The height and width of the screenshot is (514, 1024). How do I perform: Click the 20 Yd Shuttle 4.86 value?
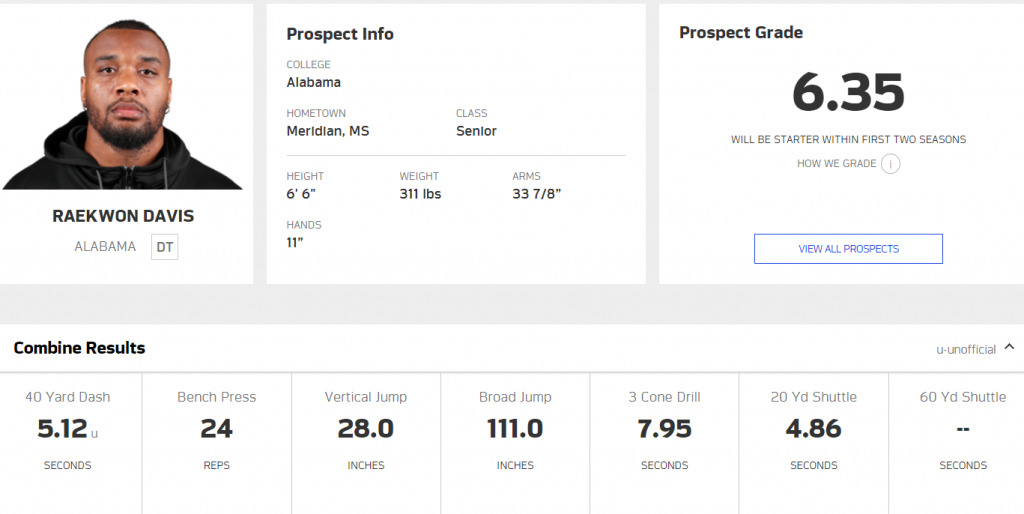click(814, 429)
